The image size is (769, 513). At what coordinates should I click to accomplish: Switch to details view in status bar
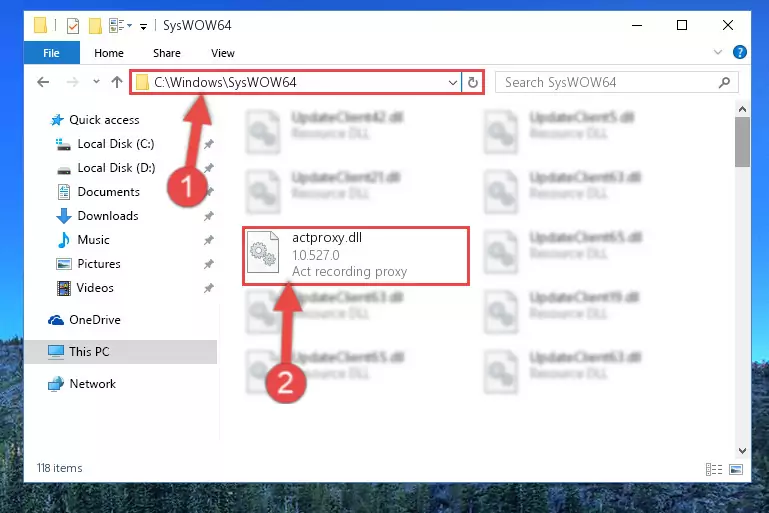pyautogui.click(x=714, y=469)
